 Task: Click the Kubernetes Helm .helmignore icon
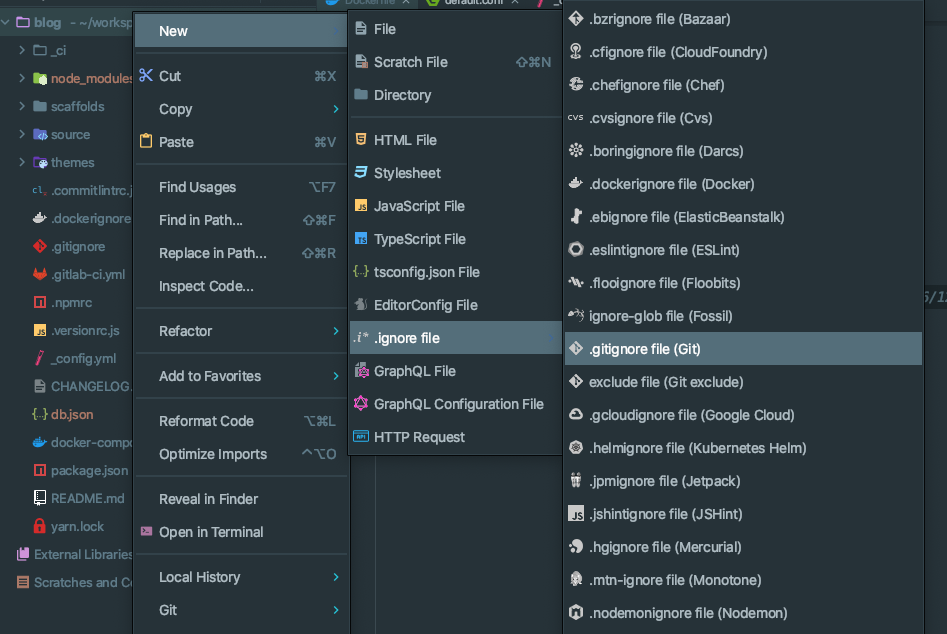point(576,447)
